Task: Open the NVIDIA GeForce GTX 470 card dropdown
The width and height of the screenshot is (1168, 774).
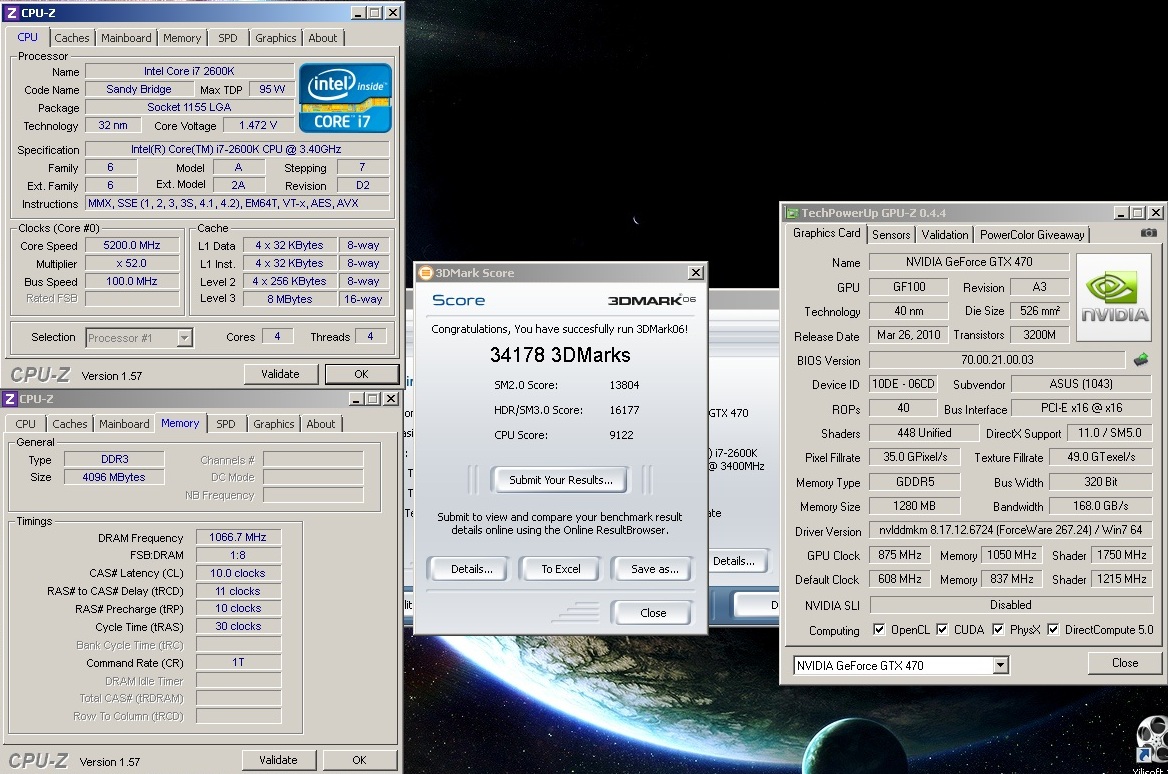Action: pos(1000,665)
